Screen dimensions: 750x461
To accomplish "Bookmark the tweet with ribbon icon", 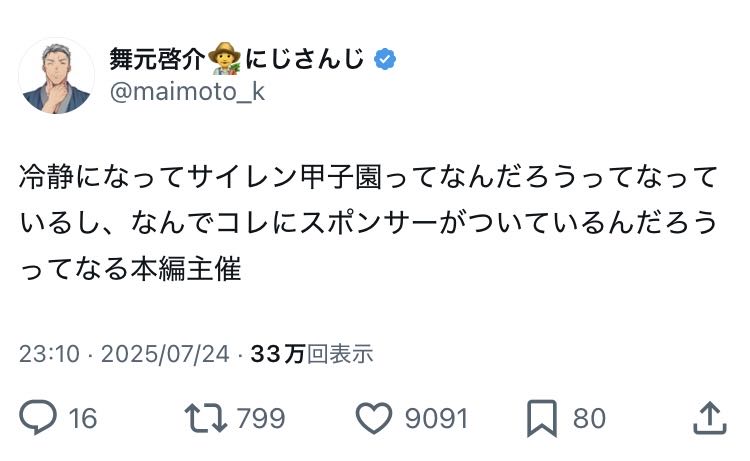I will coord(542,418).
